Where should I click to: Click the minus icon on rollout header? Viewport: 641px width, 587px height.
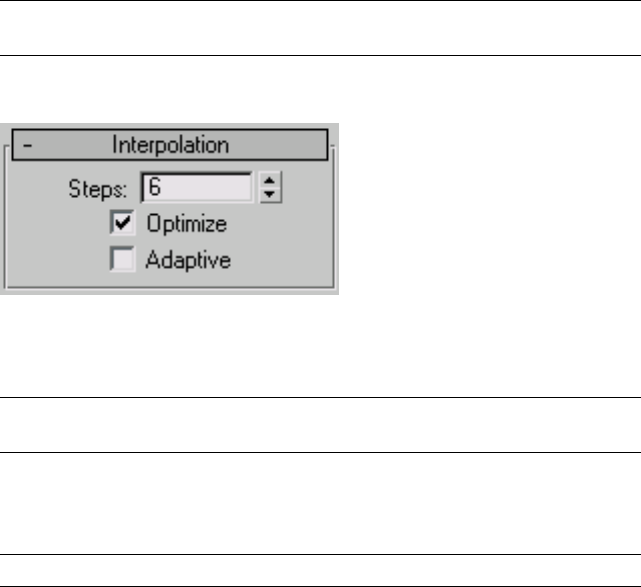(x=27, y=145)
